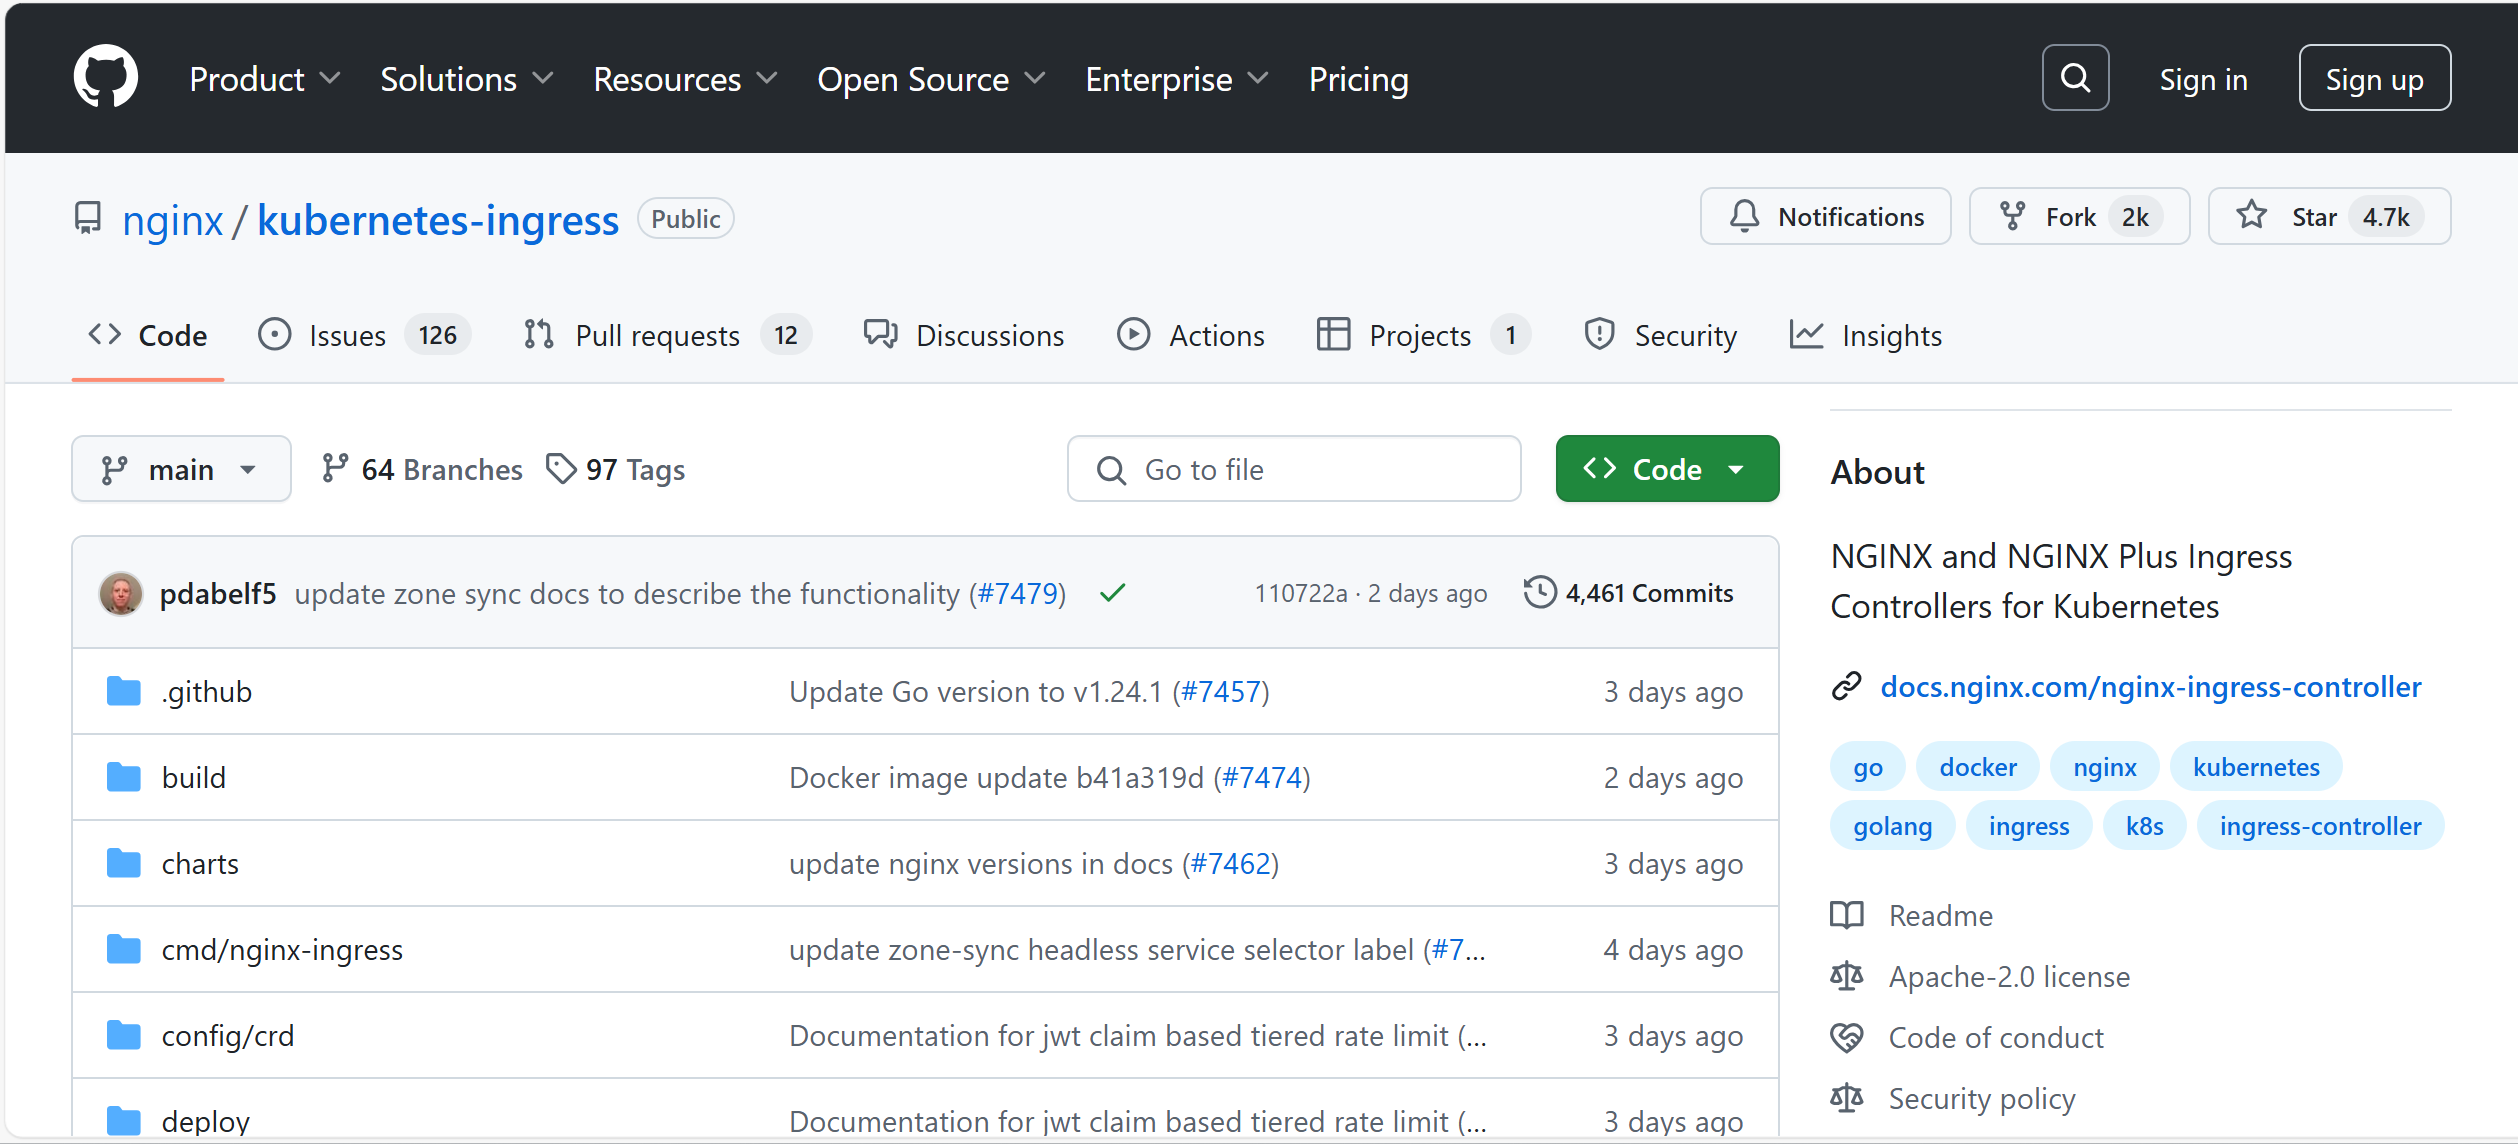
Task: Click in the Go to file field
Action: [x=1294, y=469]
